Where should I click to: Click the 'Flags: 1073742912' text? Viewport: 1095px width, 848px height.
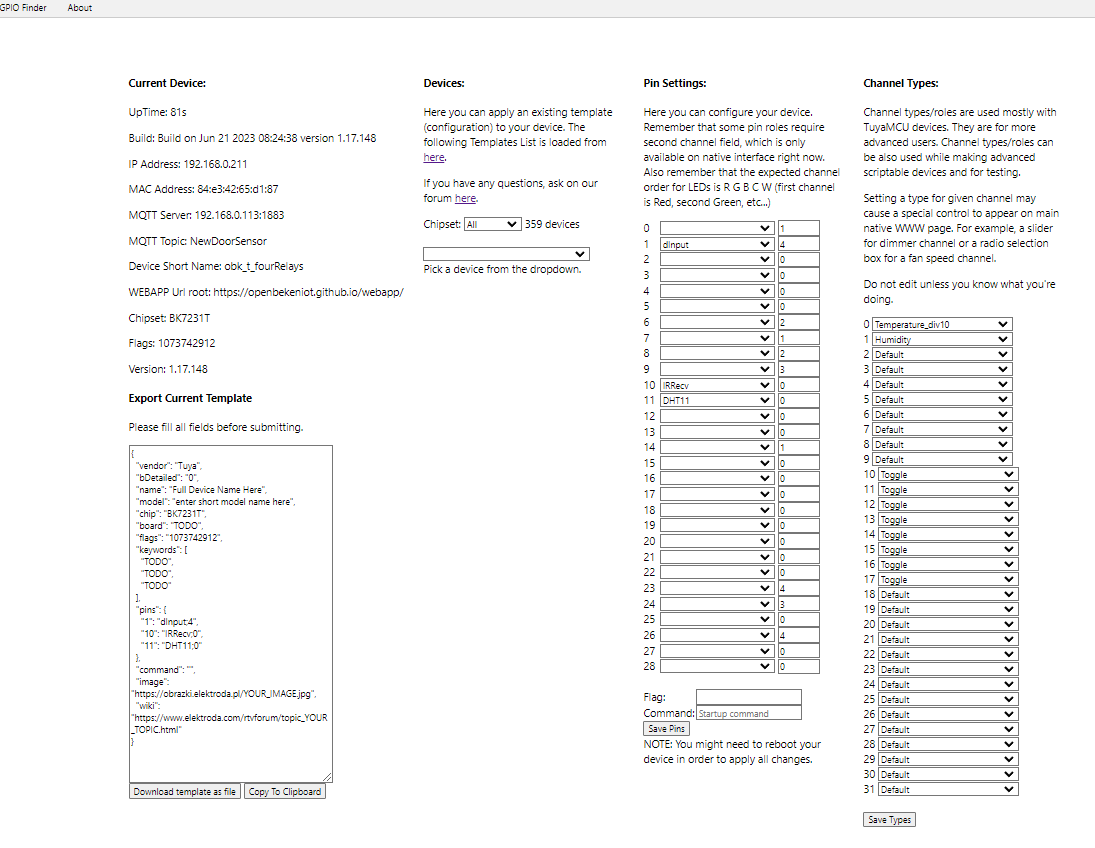coord(172,343)
